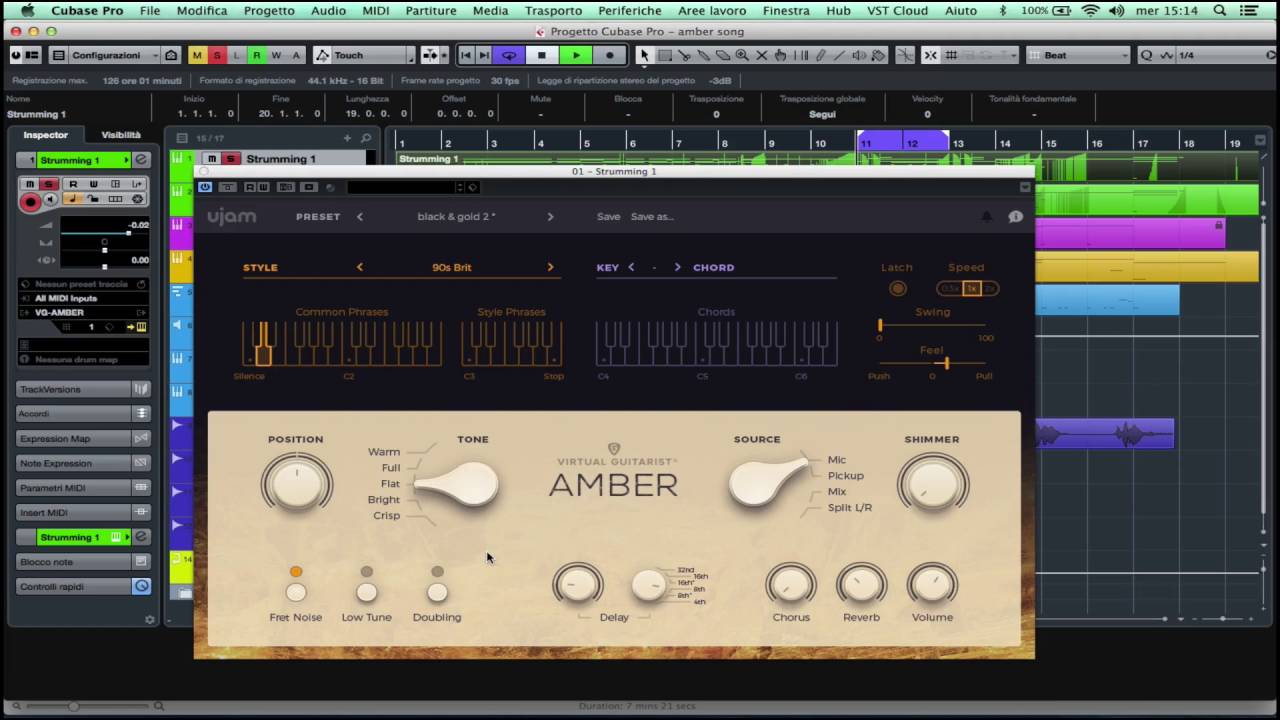Screen dimensions: 1280x720
Task: Enable the Fret Noise switch
Action: 296,593
